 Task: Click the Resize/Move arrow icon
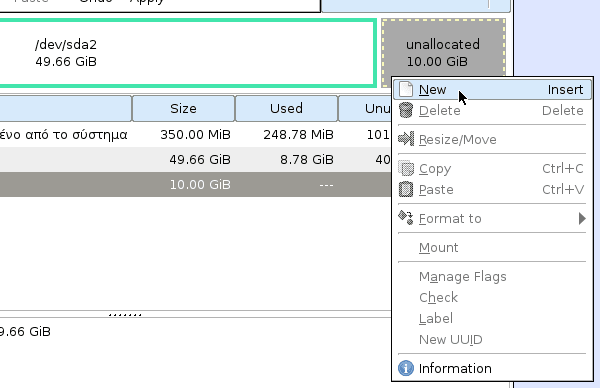406,139
